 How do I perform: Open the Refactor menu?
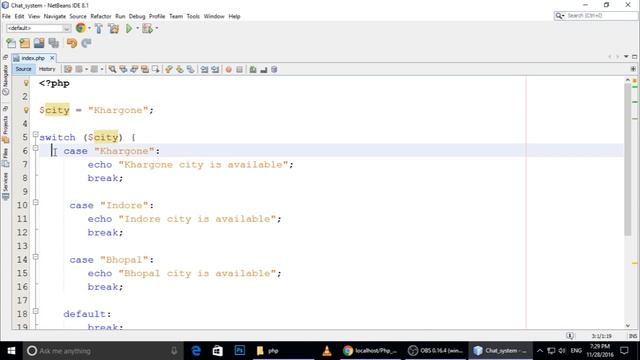[x=101, y=16]
